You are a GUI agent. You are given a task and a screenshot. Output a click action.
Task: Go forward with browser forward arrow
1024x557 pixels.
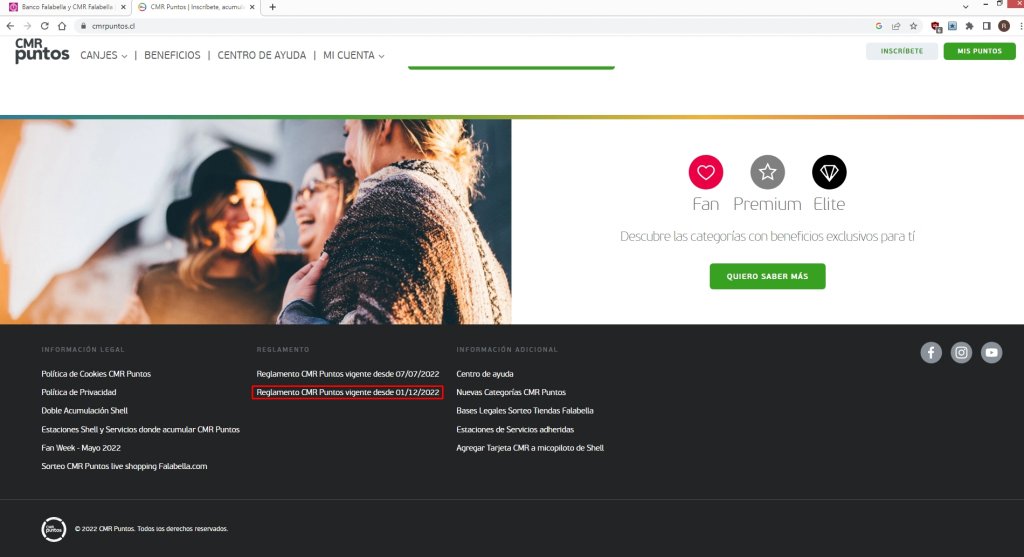[27, 26]
